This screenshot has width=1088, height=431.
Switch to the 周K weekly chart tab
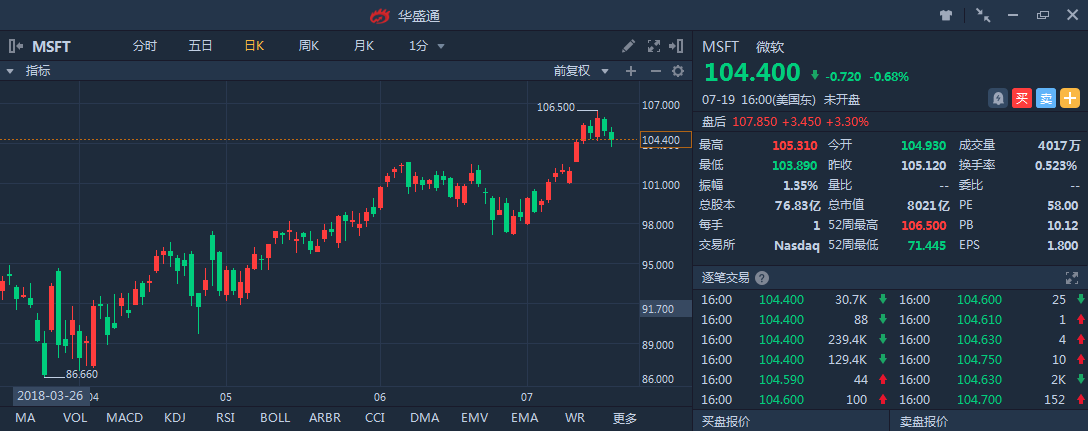tap(308, 46)
